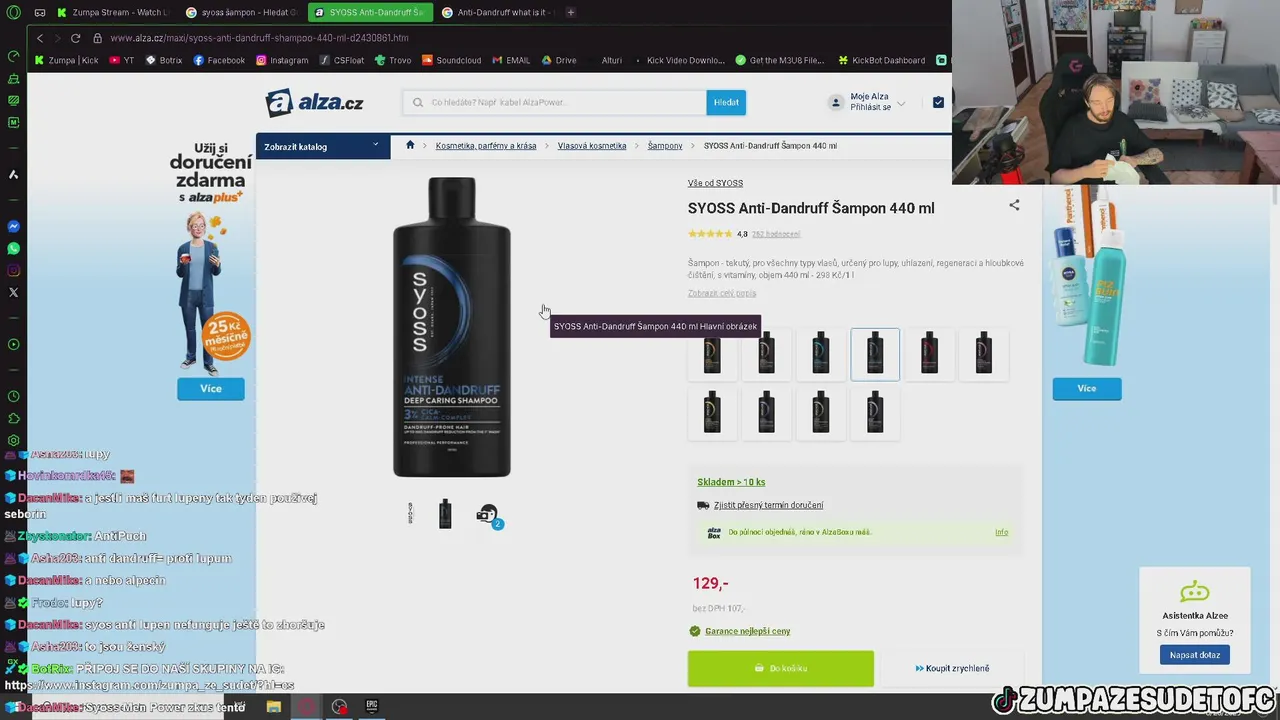Open the KickBot Dashboard bookmark
This screenshot has height=720, width=1280.
pos(881,60)
